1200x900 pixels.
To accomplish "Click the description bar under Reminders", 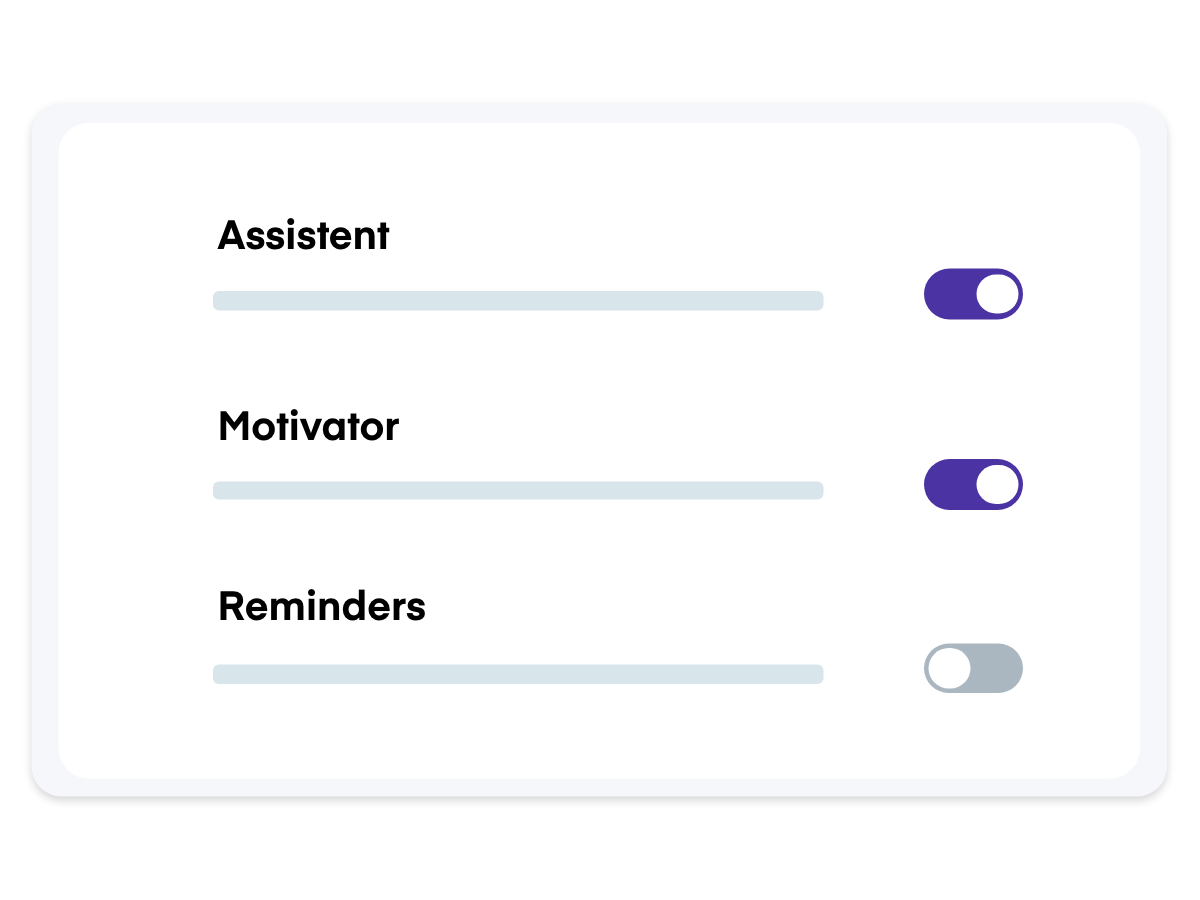I will point(518,674).
